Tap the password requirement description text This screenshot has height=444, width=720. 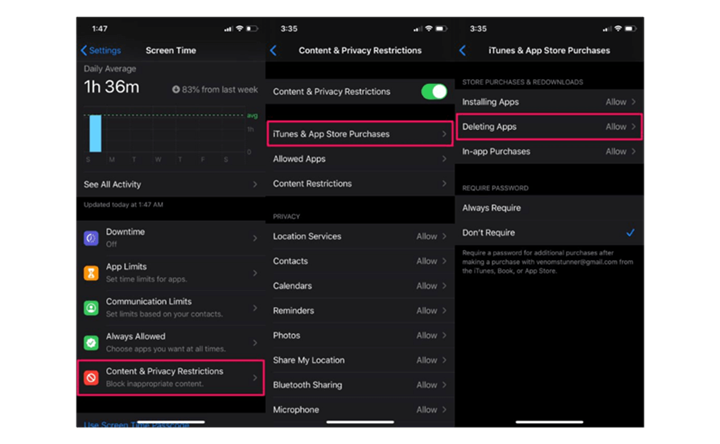click(x=548, y=262)
